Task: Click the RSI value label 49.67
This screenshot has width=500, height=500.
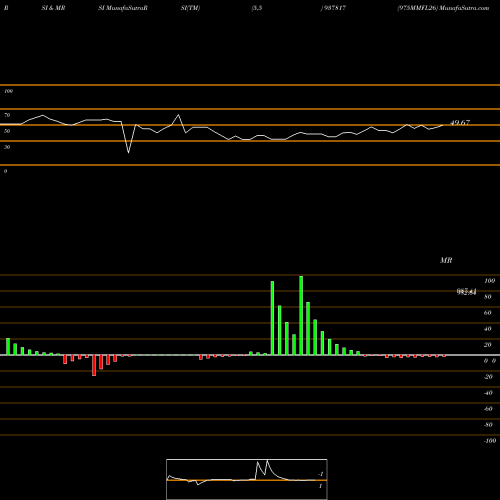Action: click(460, 123)
